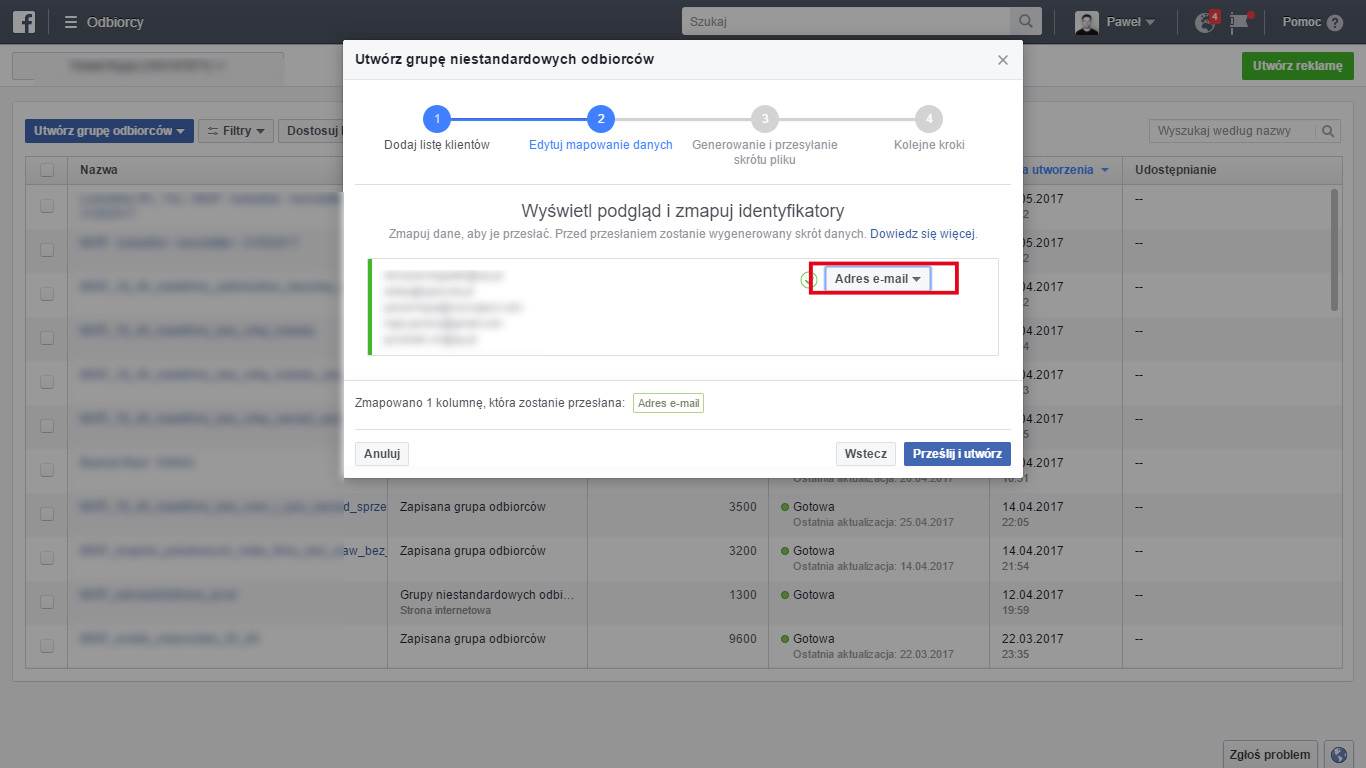Click the Facebook logo icon
The width and height of the screenshot is (1366, 768).
[24, 21]
